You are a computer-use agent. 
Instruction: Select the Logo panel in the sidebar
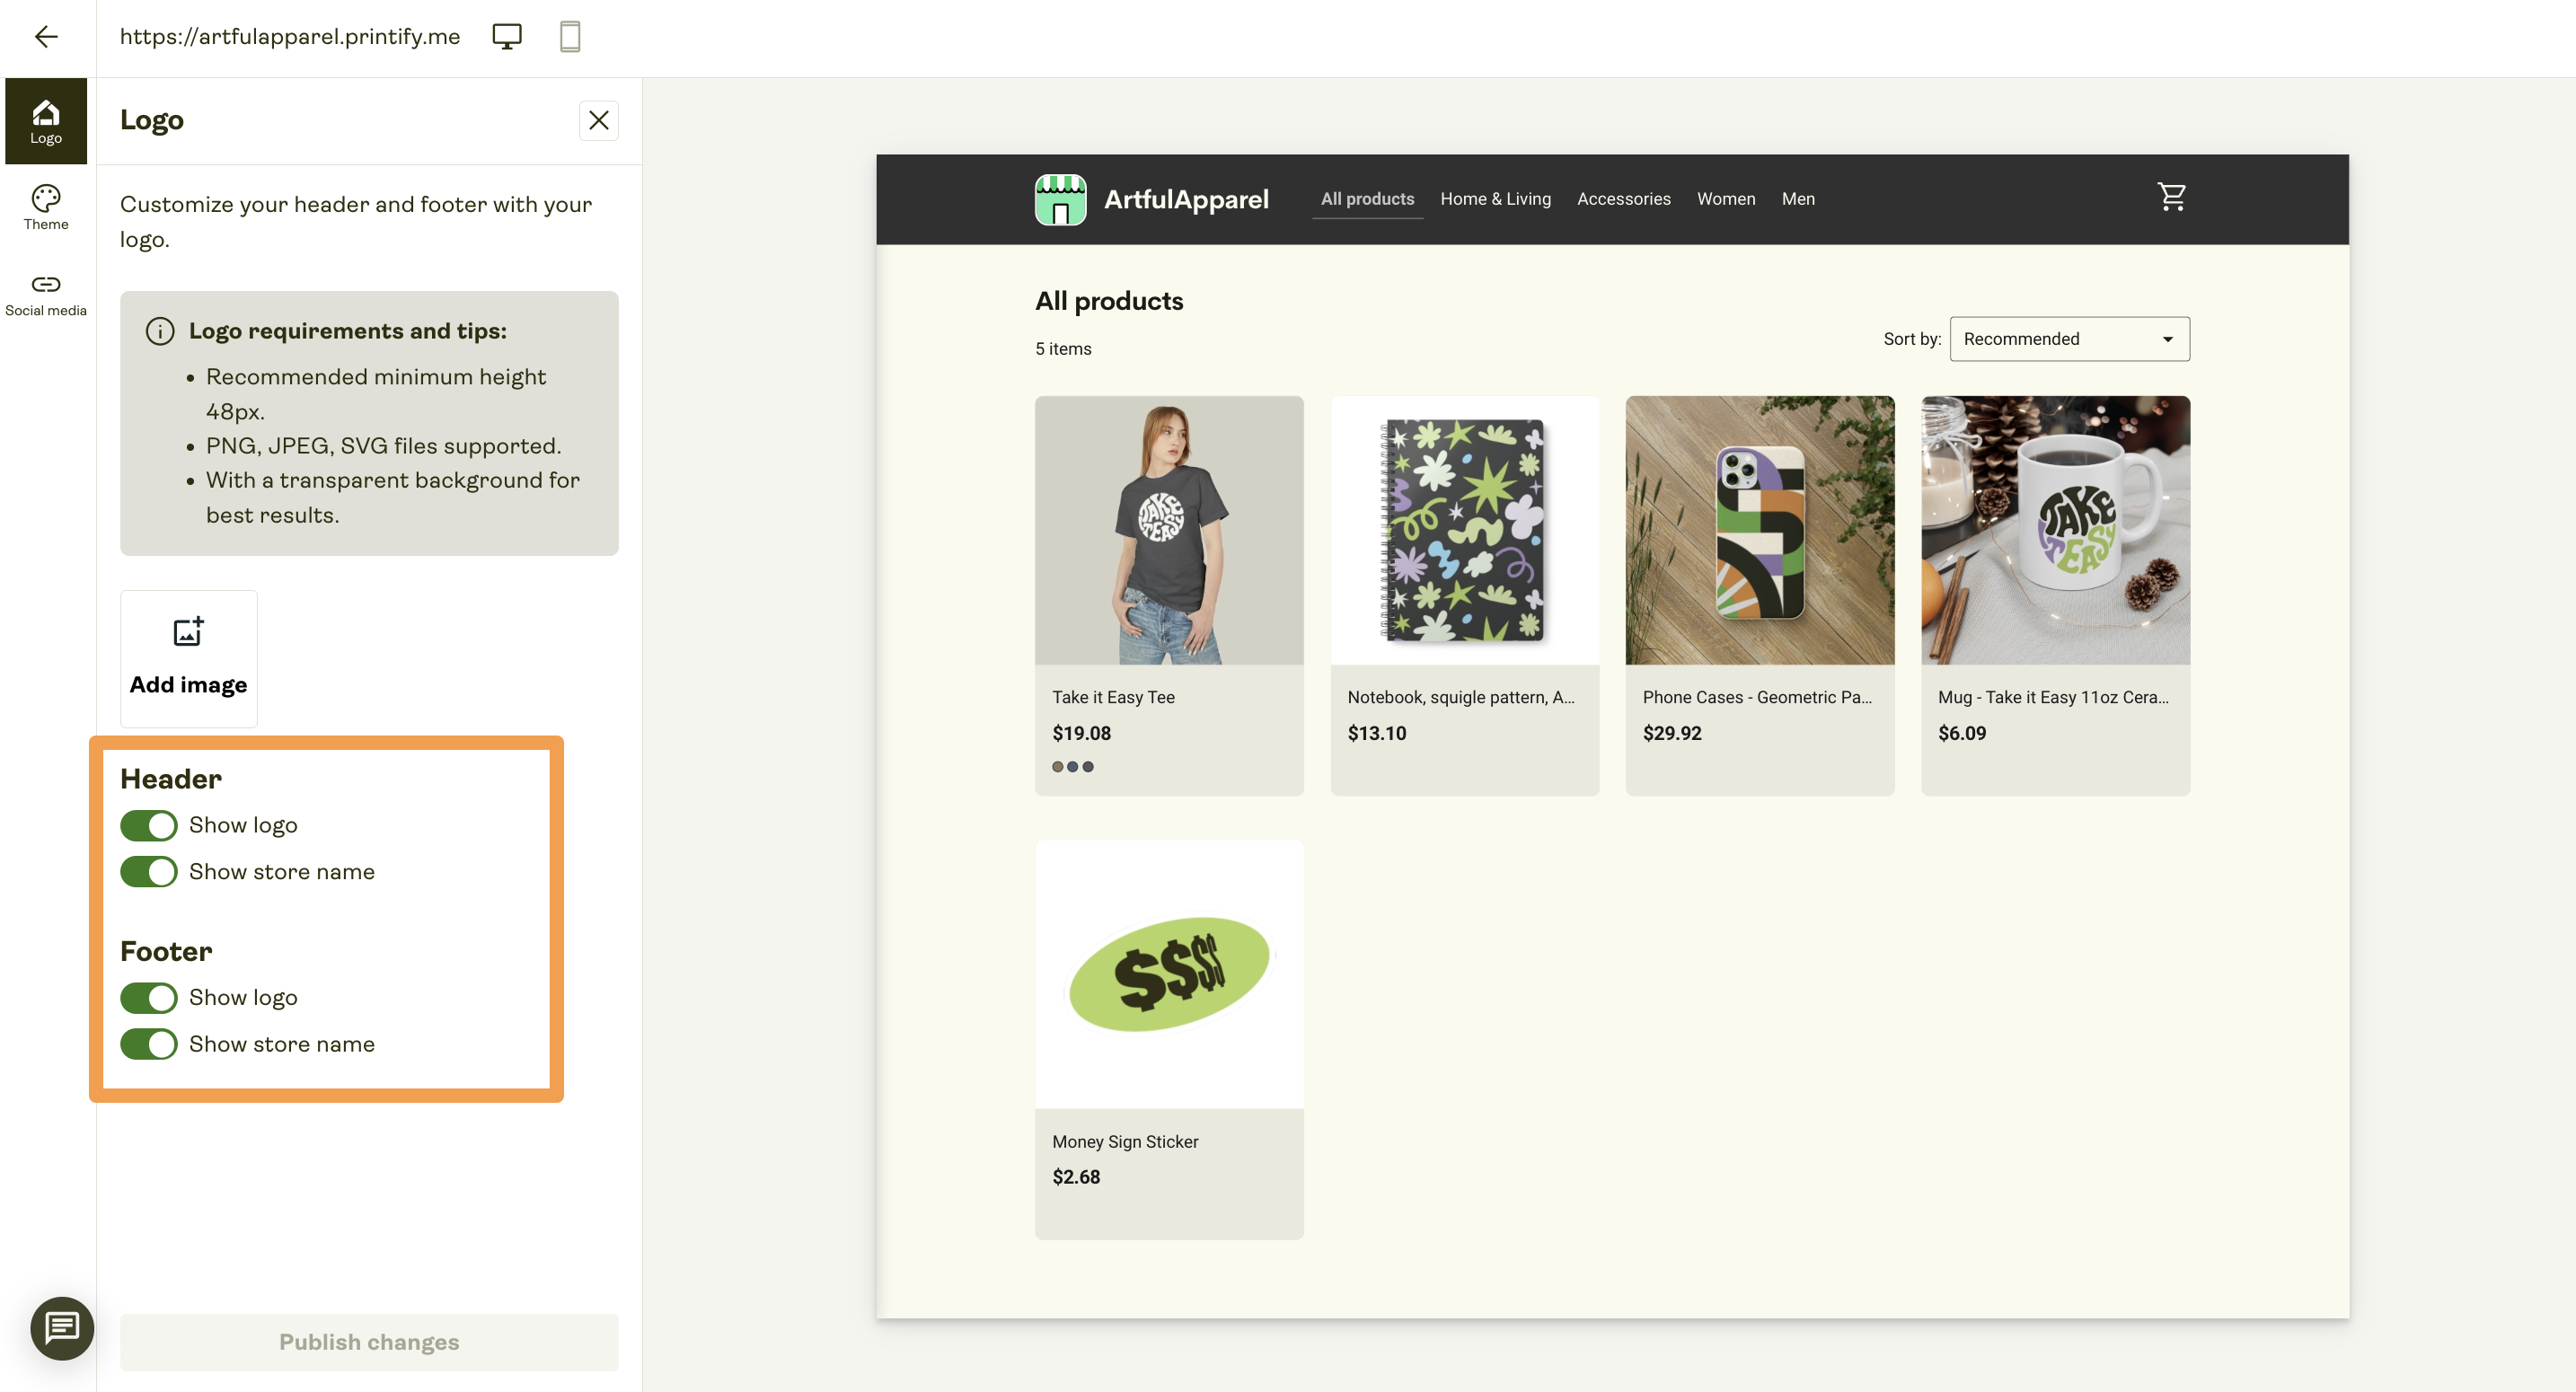point(45,120)
